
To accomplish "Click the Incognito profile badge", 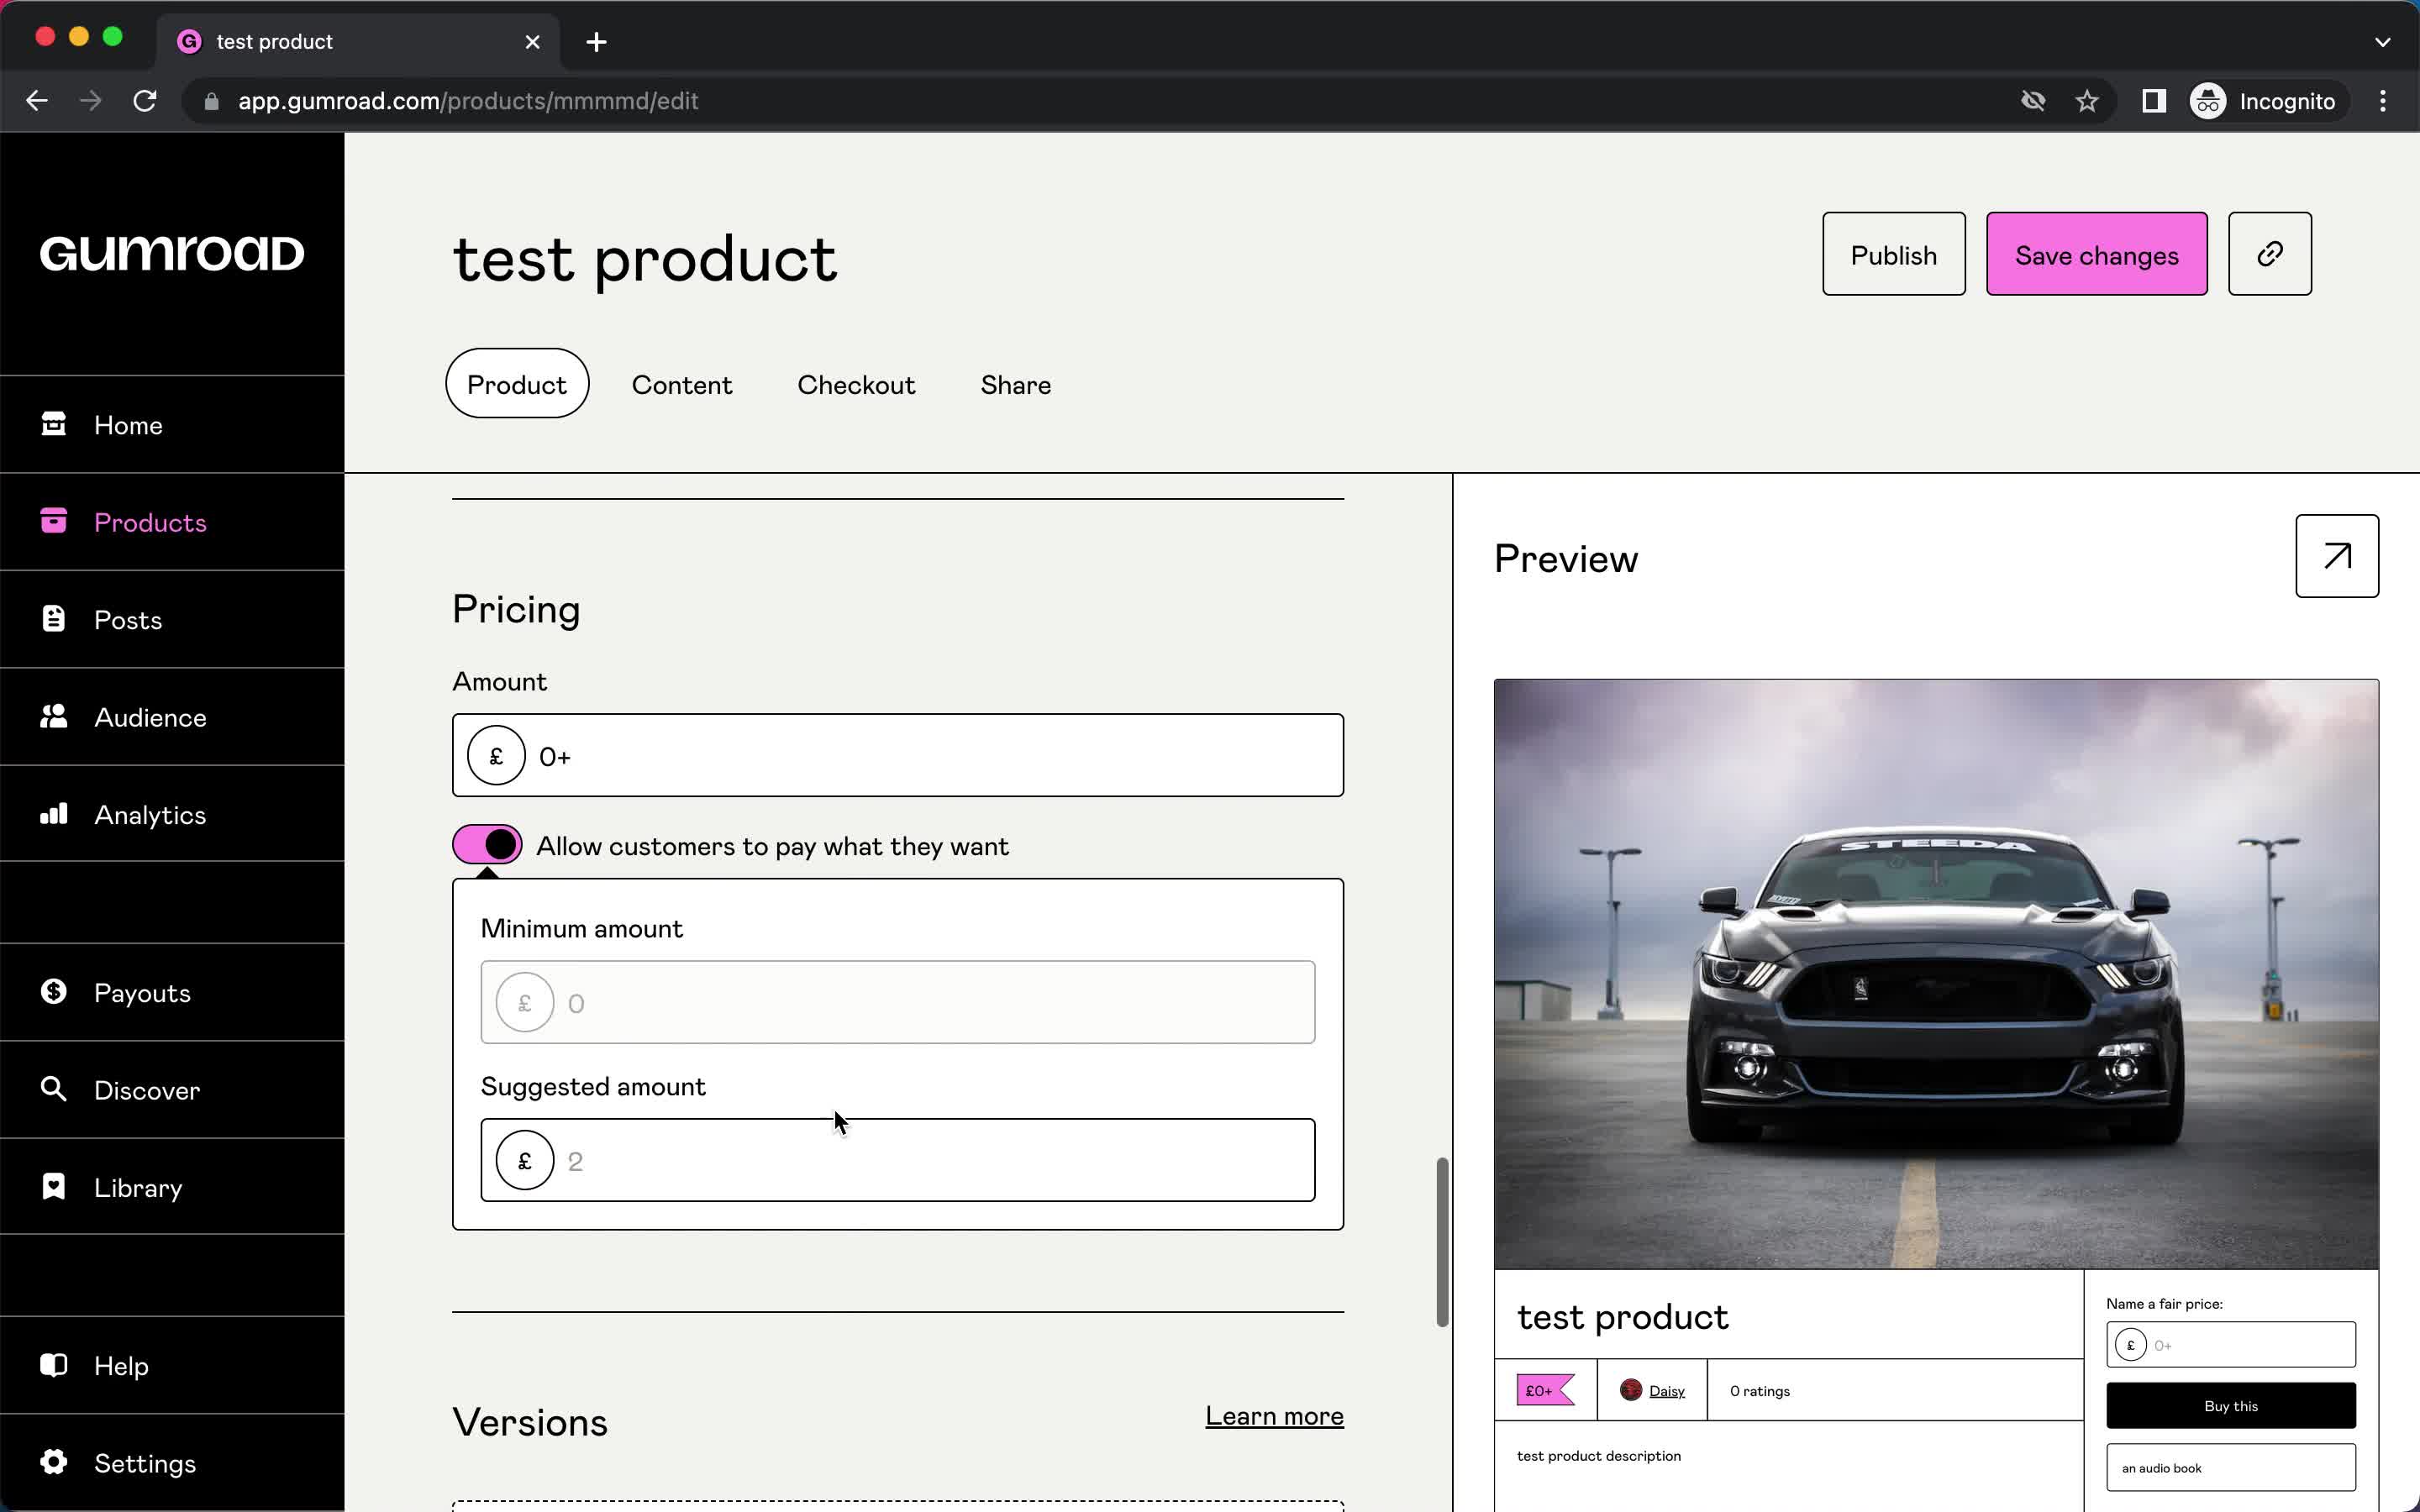I will (2264, 101).
